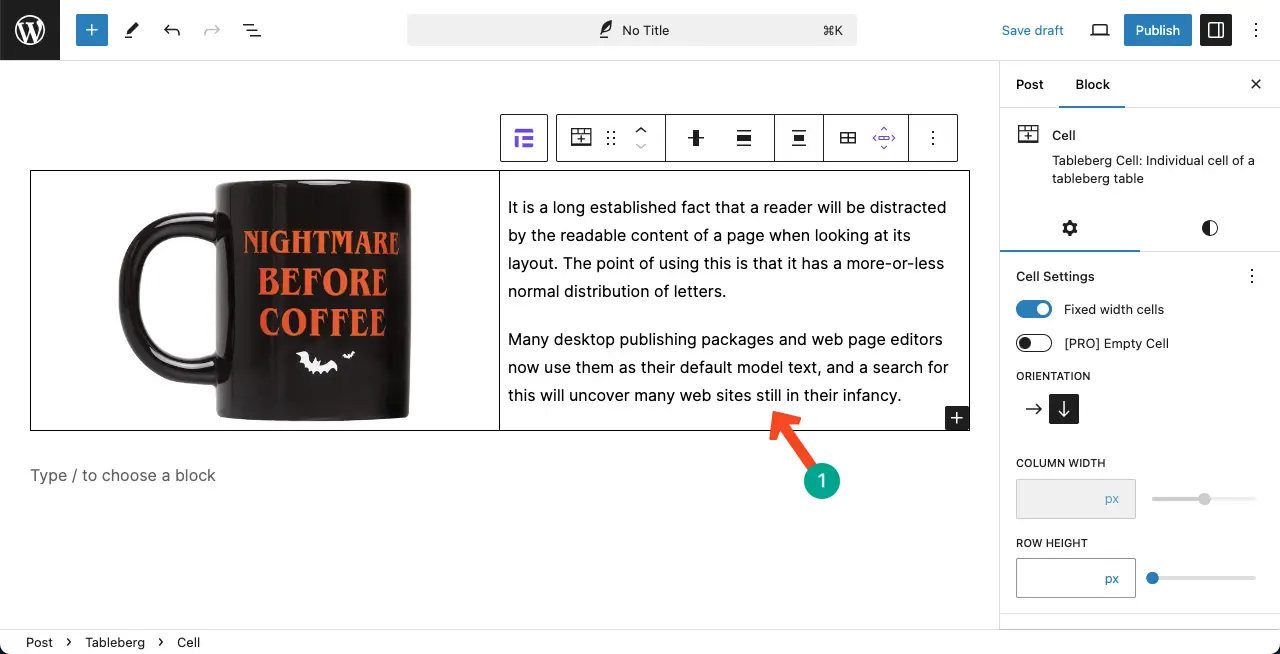
Task: Click the cell block type icon
Action: click(581, 138)
